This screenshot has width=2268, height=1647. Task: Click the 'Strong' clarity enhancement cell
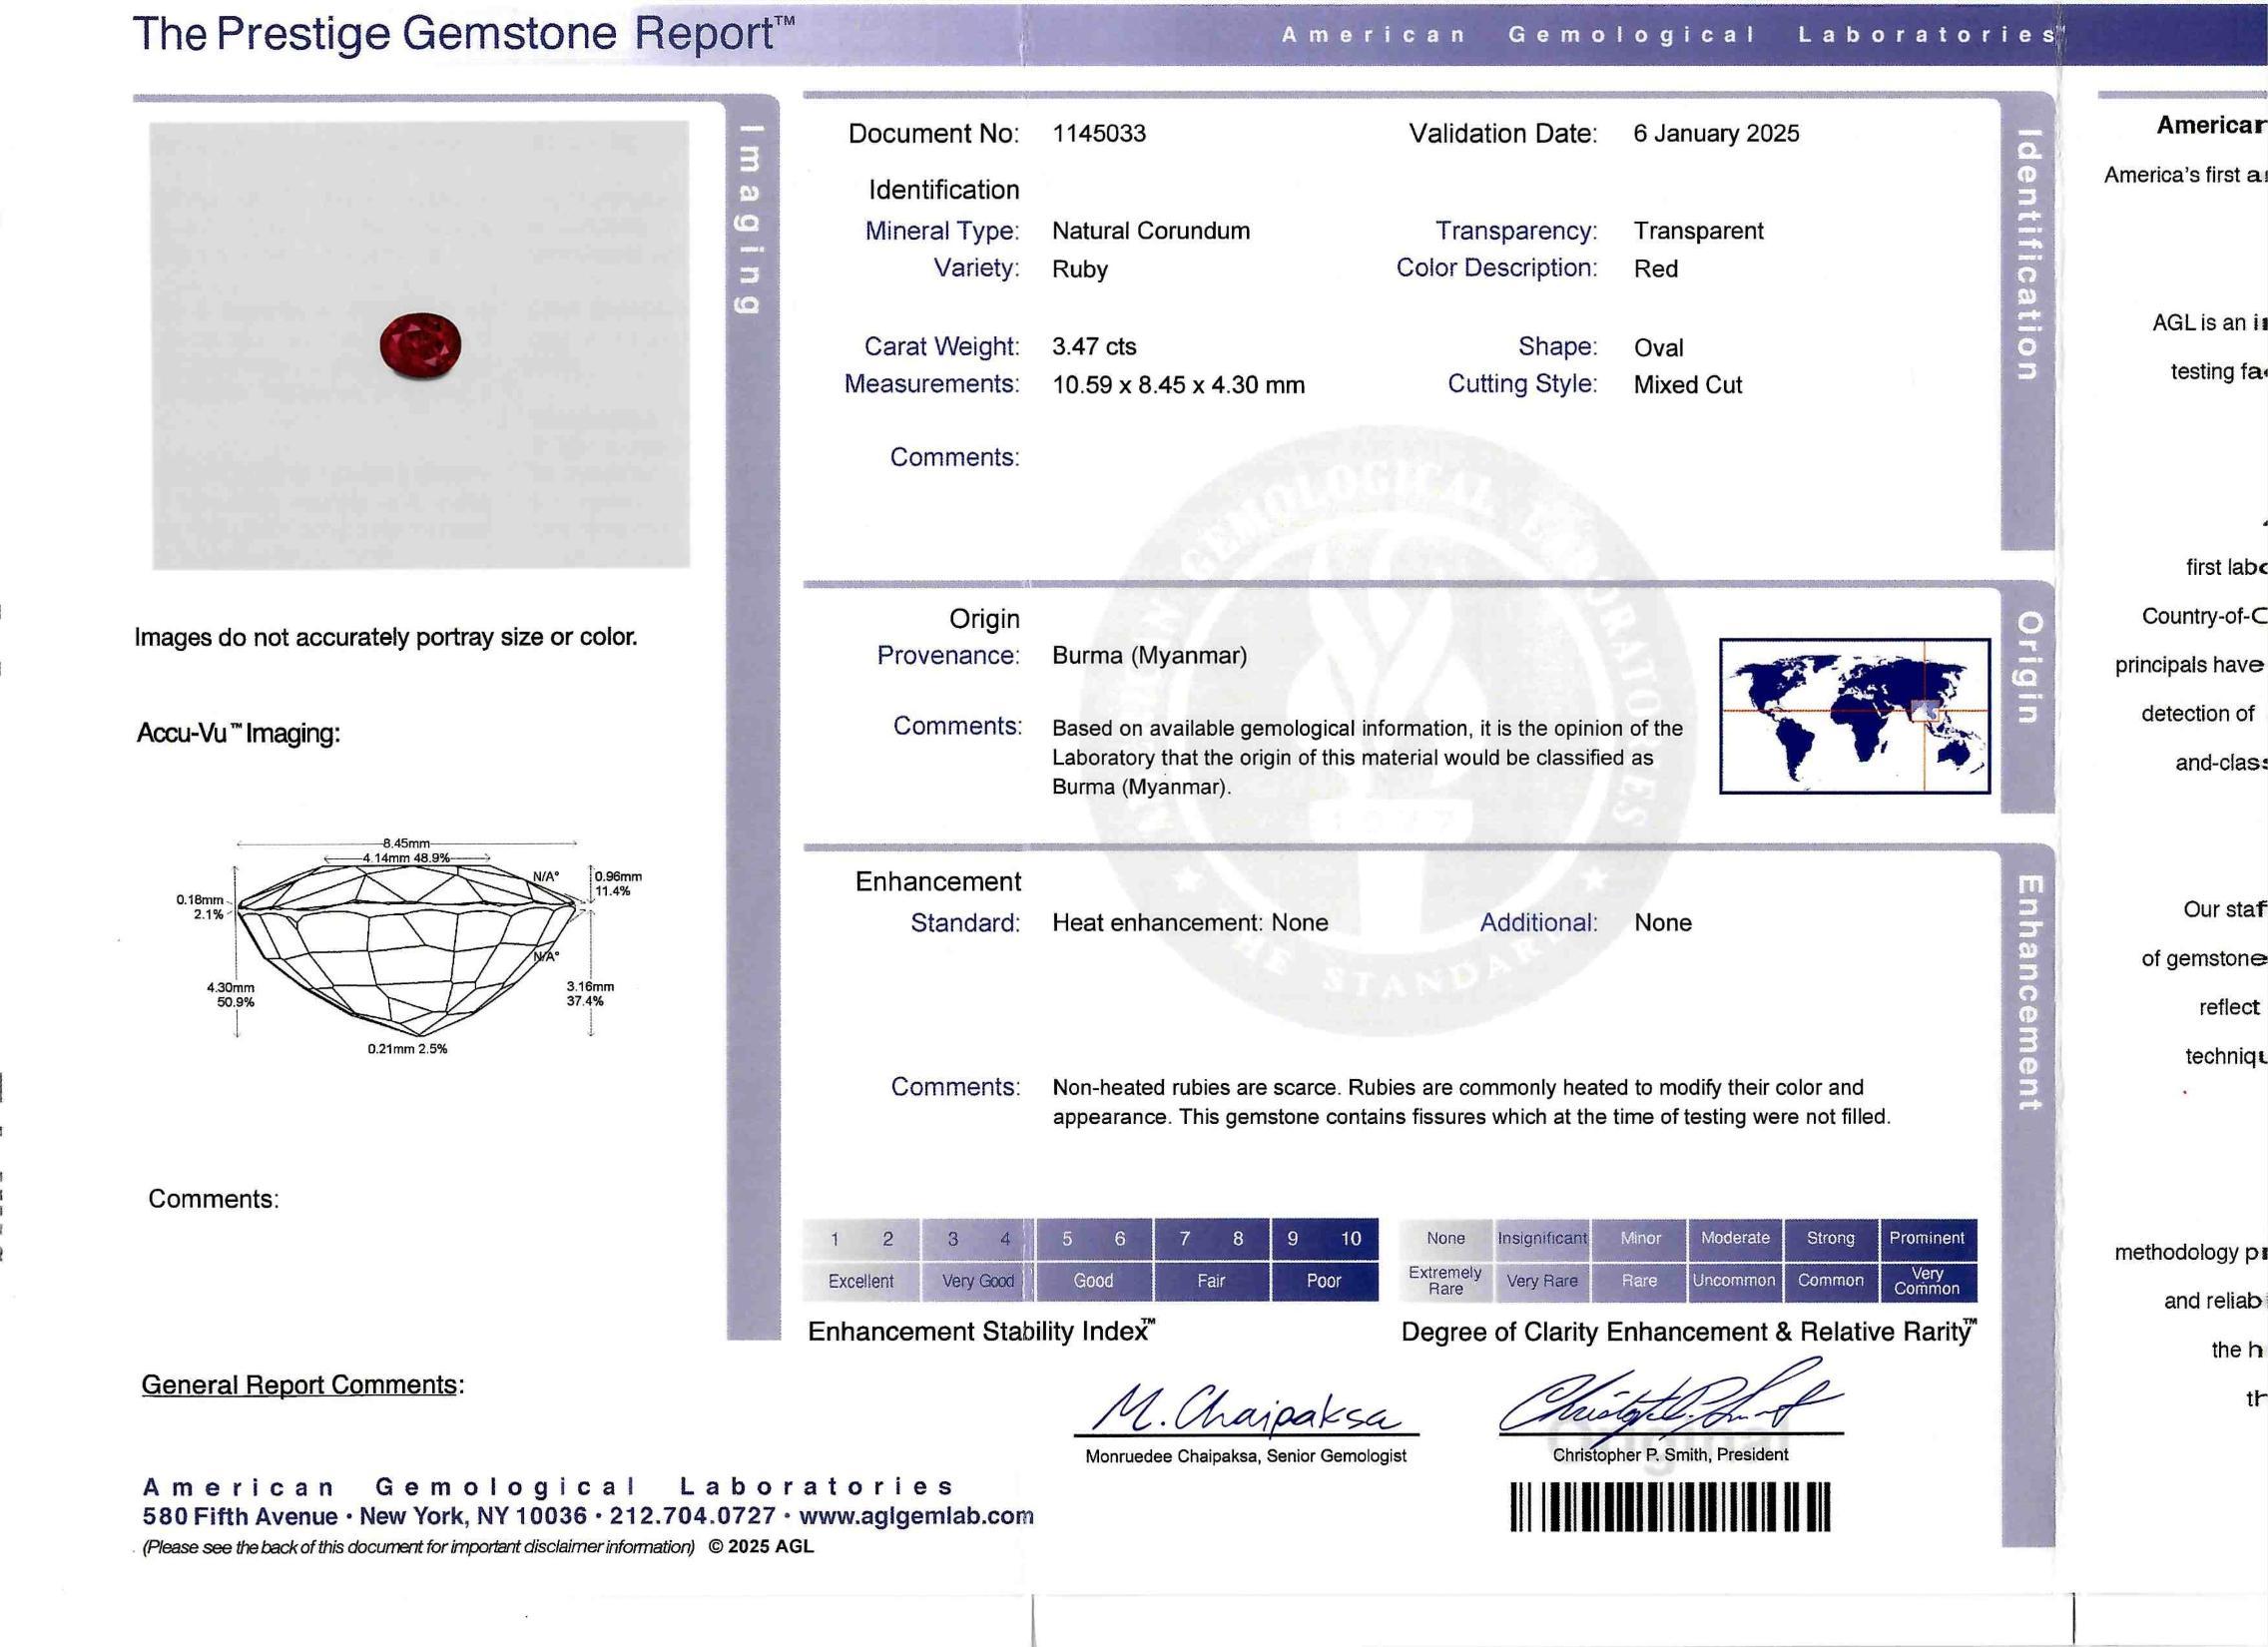pos(1830,1238)
